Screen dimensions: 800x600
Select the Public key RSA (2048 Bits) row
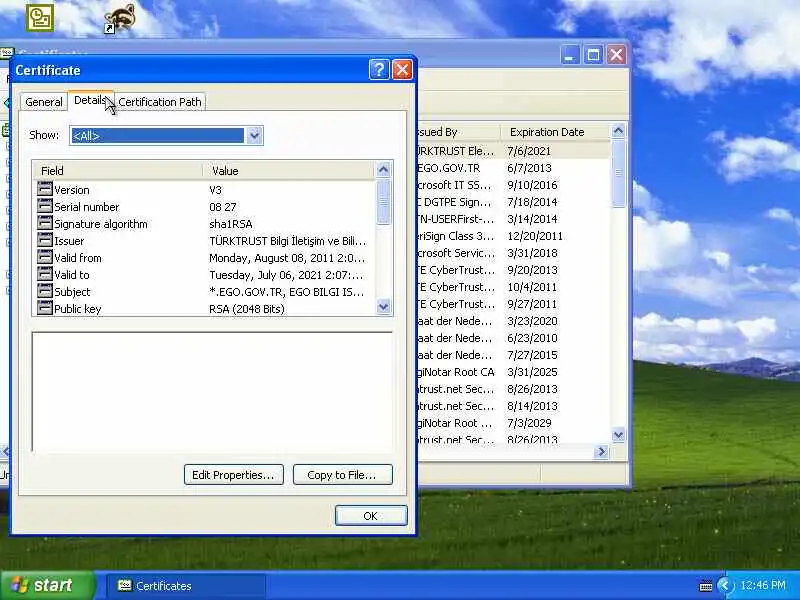[x=204, y=308]
